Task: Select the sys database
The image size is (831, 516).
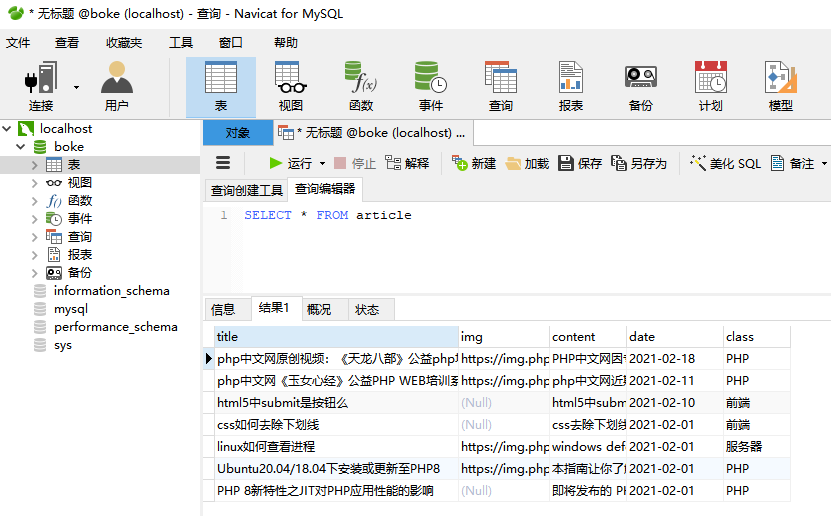Action: (x=63, y=345)
